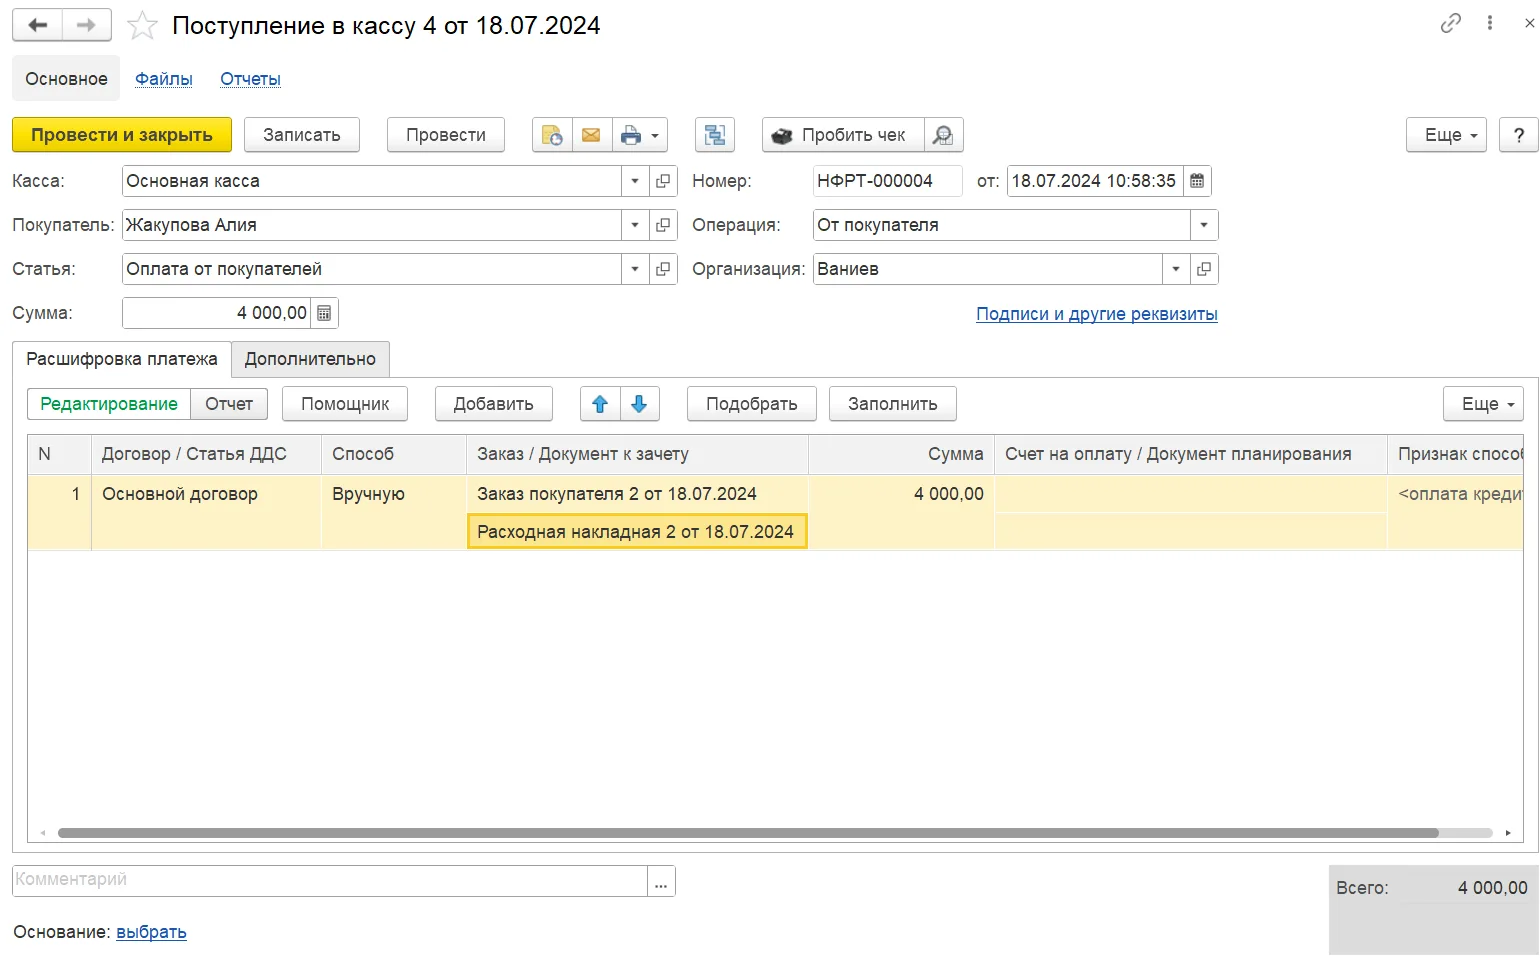Open the print options dropdown arrow
1540x961 pixels.
(656, 135)
